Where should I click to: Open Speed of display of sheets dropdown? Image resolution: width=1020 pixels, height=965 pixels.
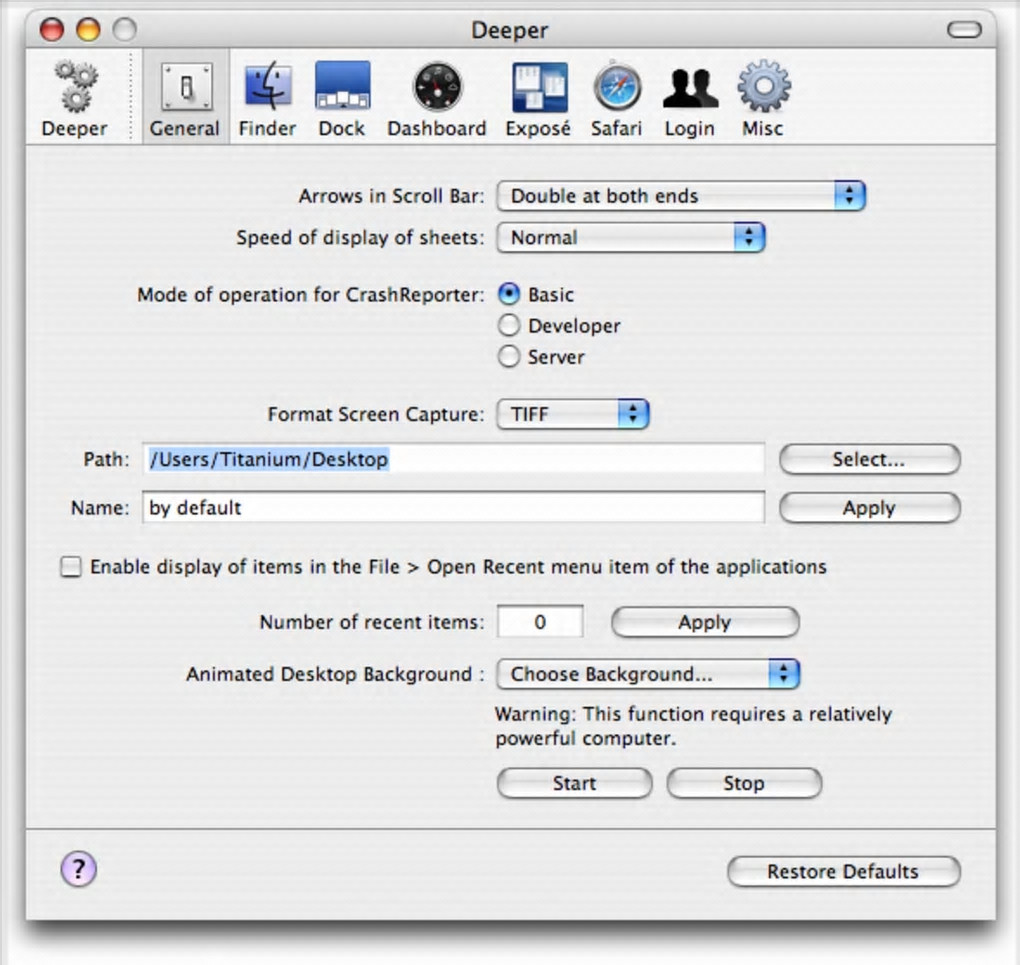pos(630,238)
